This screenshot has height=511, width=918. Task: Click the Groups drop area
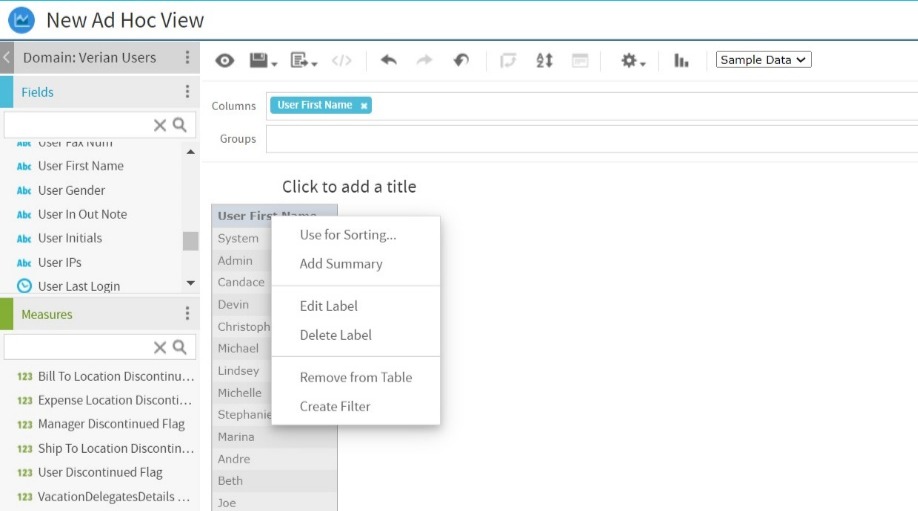pos(592,139)
